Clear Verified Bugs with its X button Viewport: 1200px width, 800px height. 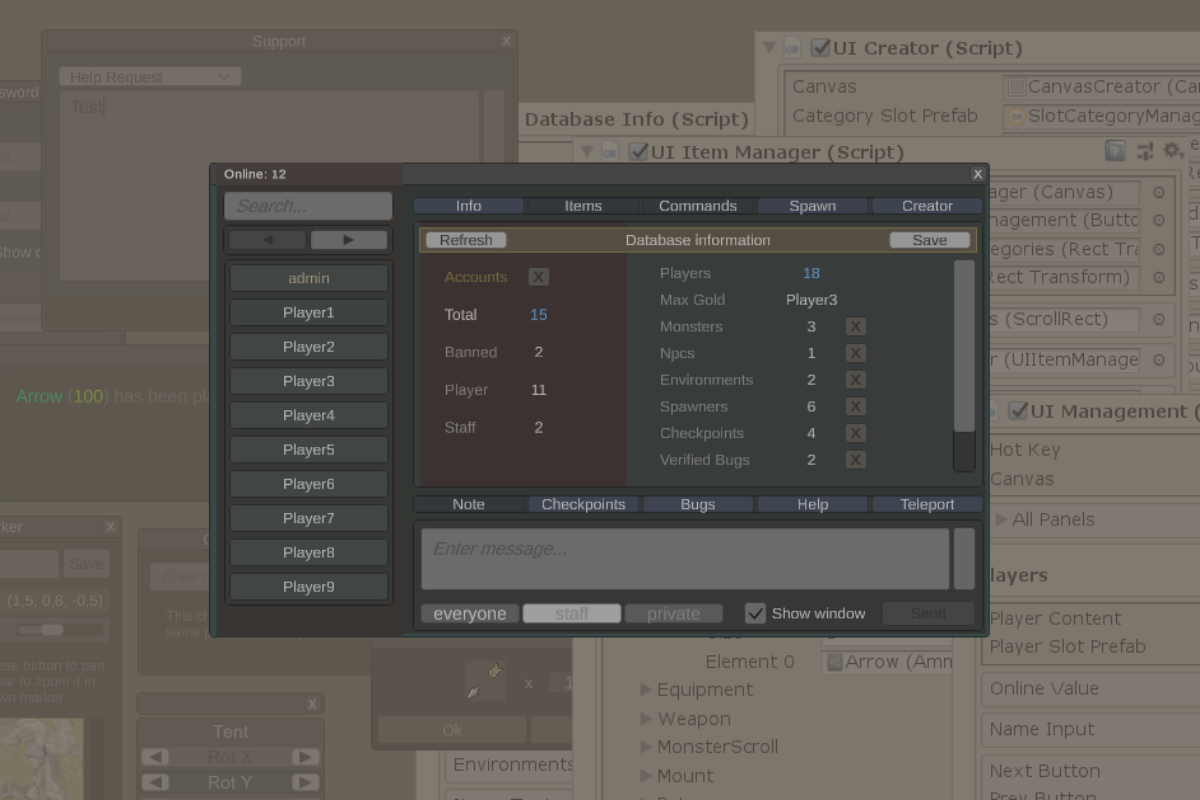point(855,460)
